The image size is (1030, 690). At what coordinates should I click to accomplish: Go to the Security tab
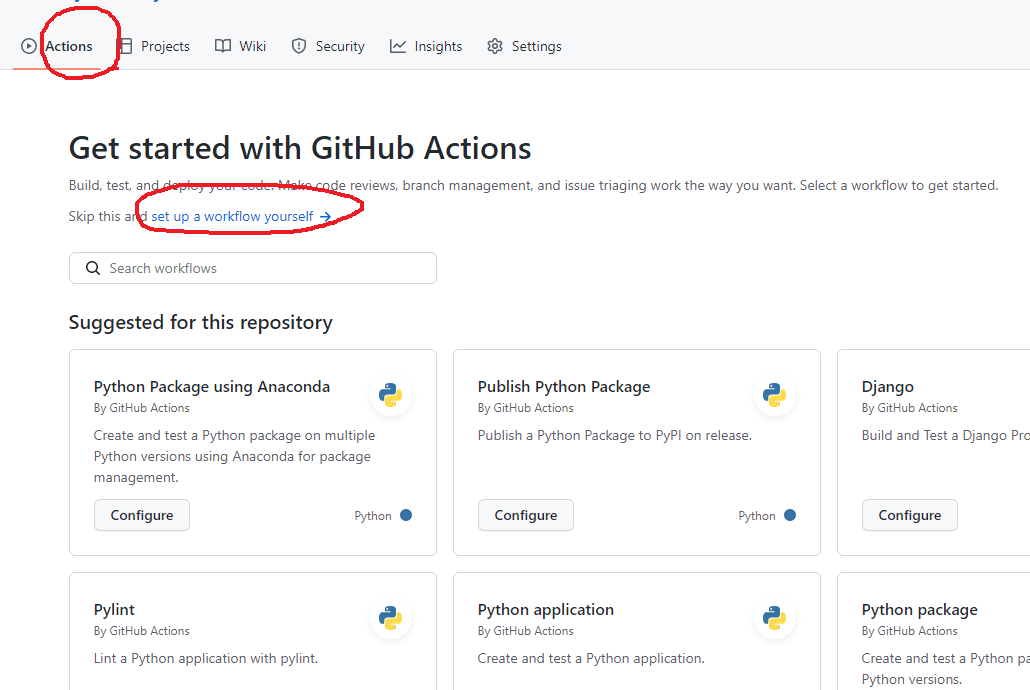pyautogui.click(x=328, y=46)
